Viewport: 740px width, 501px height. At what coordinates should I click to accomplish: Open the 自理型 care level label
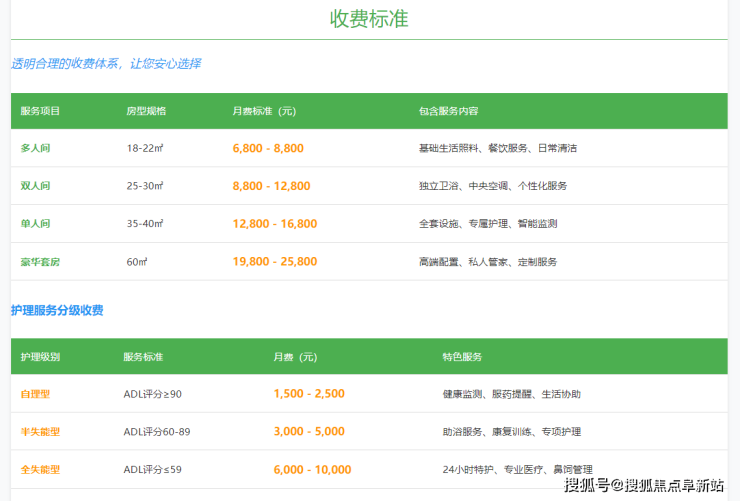(35, 394)
